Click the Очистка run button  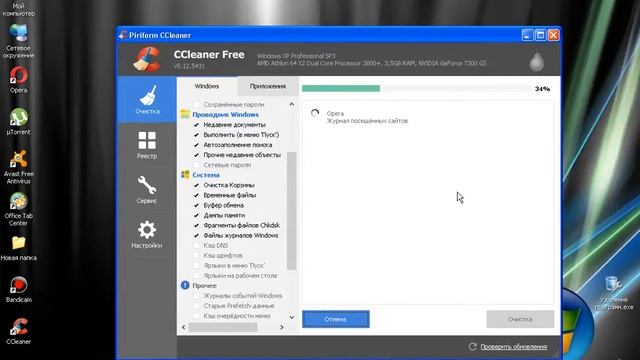click(x=520, y=319)
